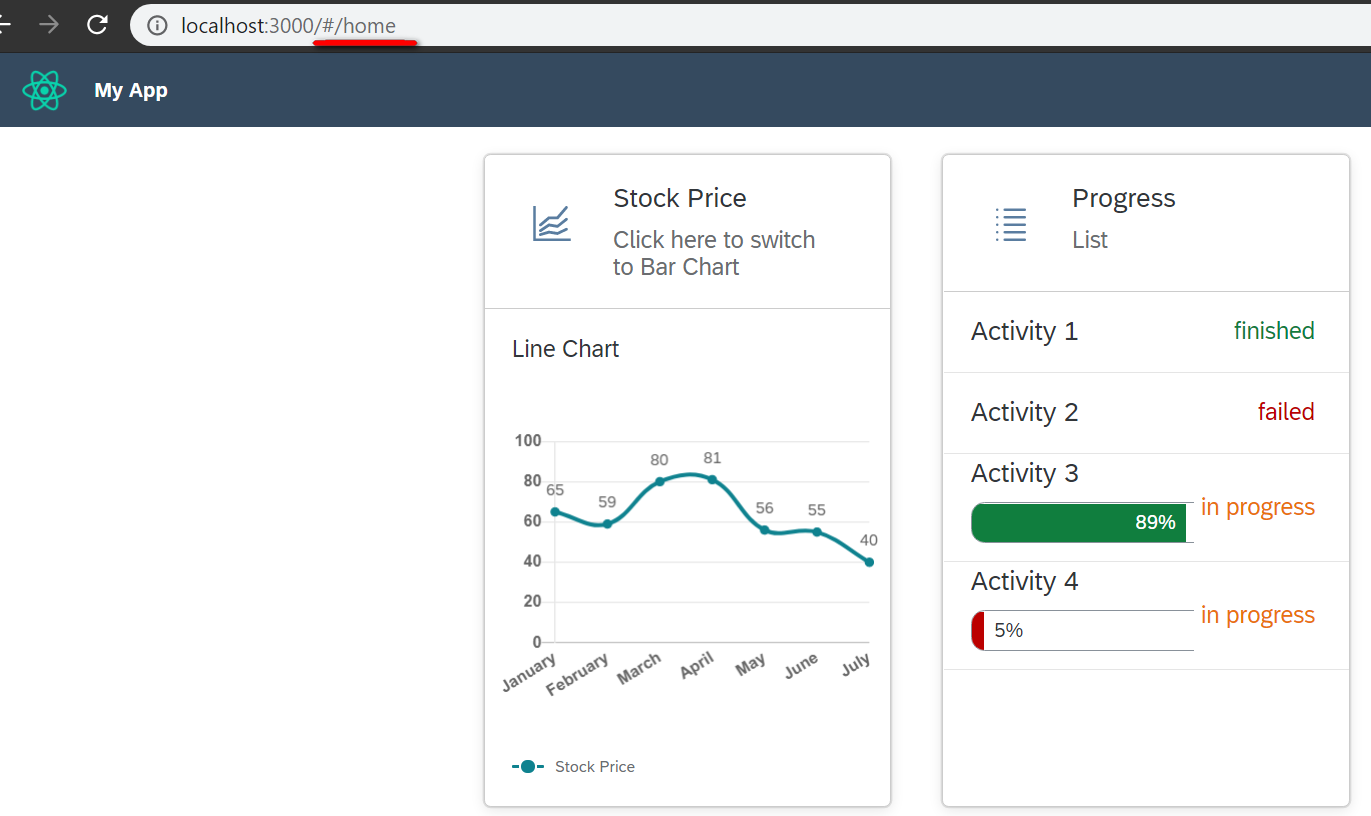This screenshot has width=1371, height=816.
Task: Click the January data point (65)
Action: pos(555,512)
